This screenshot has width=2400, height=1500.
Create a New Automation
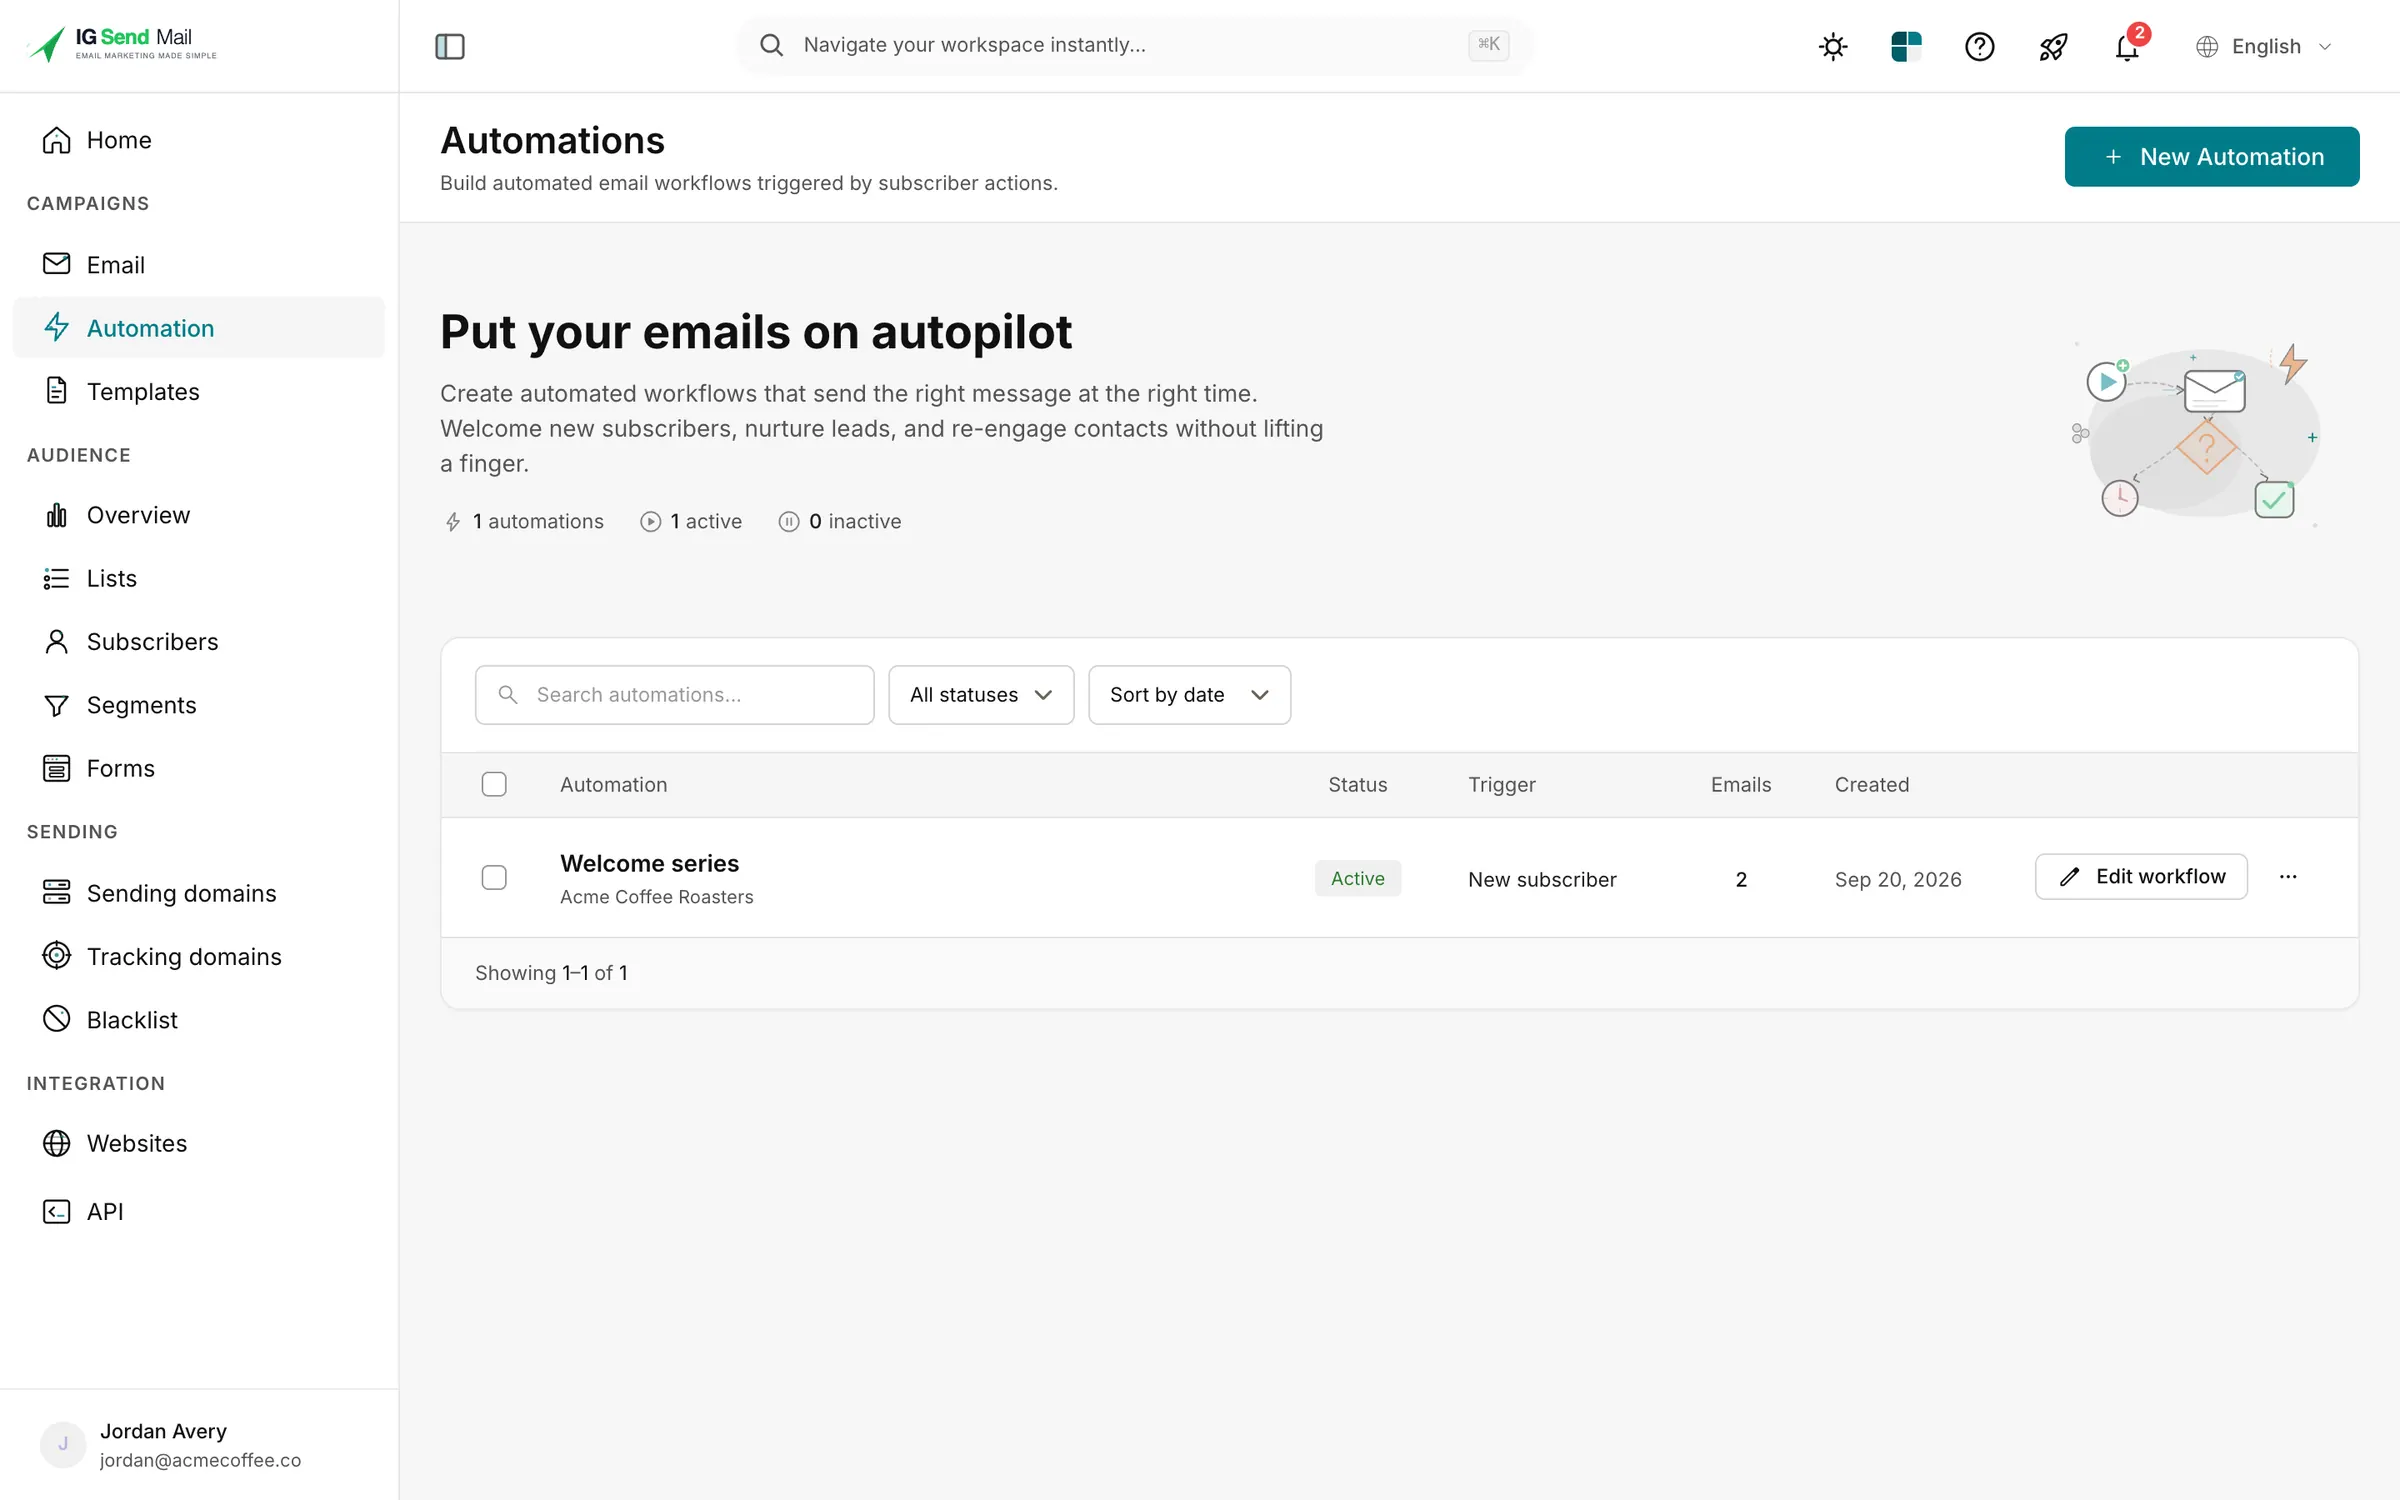point(2212,156)
